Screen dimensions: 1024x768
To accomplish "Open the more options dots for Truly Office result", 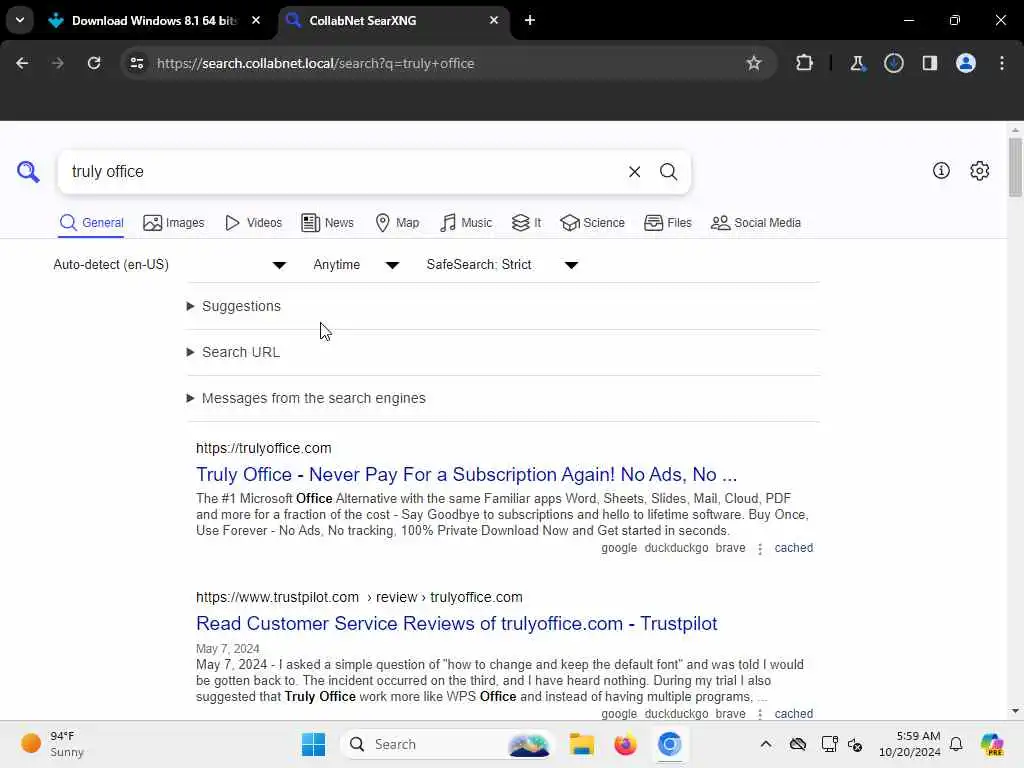I will click(x=760, y=549).
